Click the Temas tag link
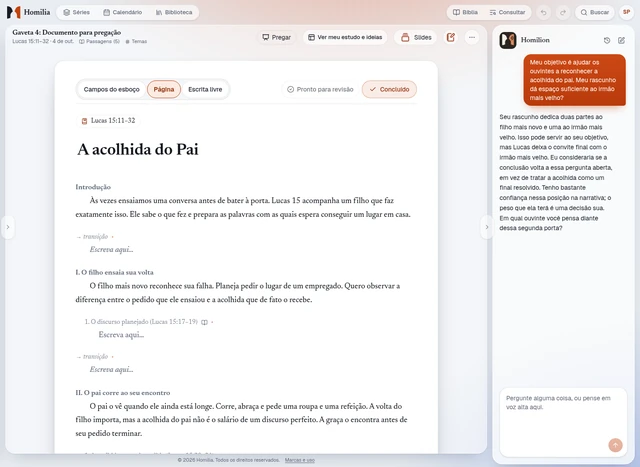Screen dimensions: 640x467 click(136, 41)
